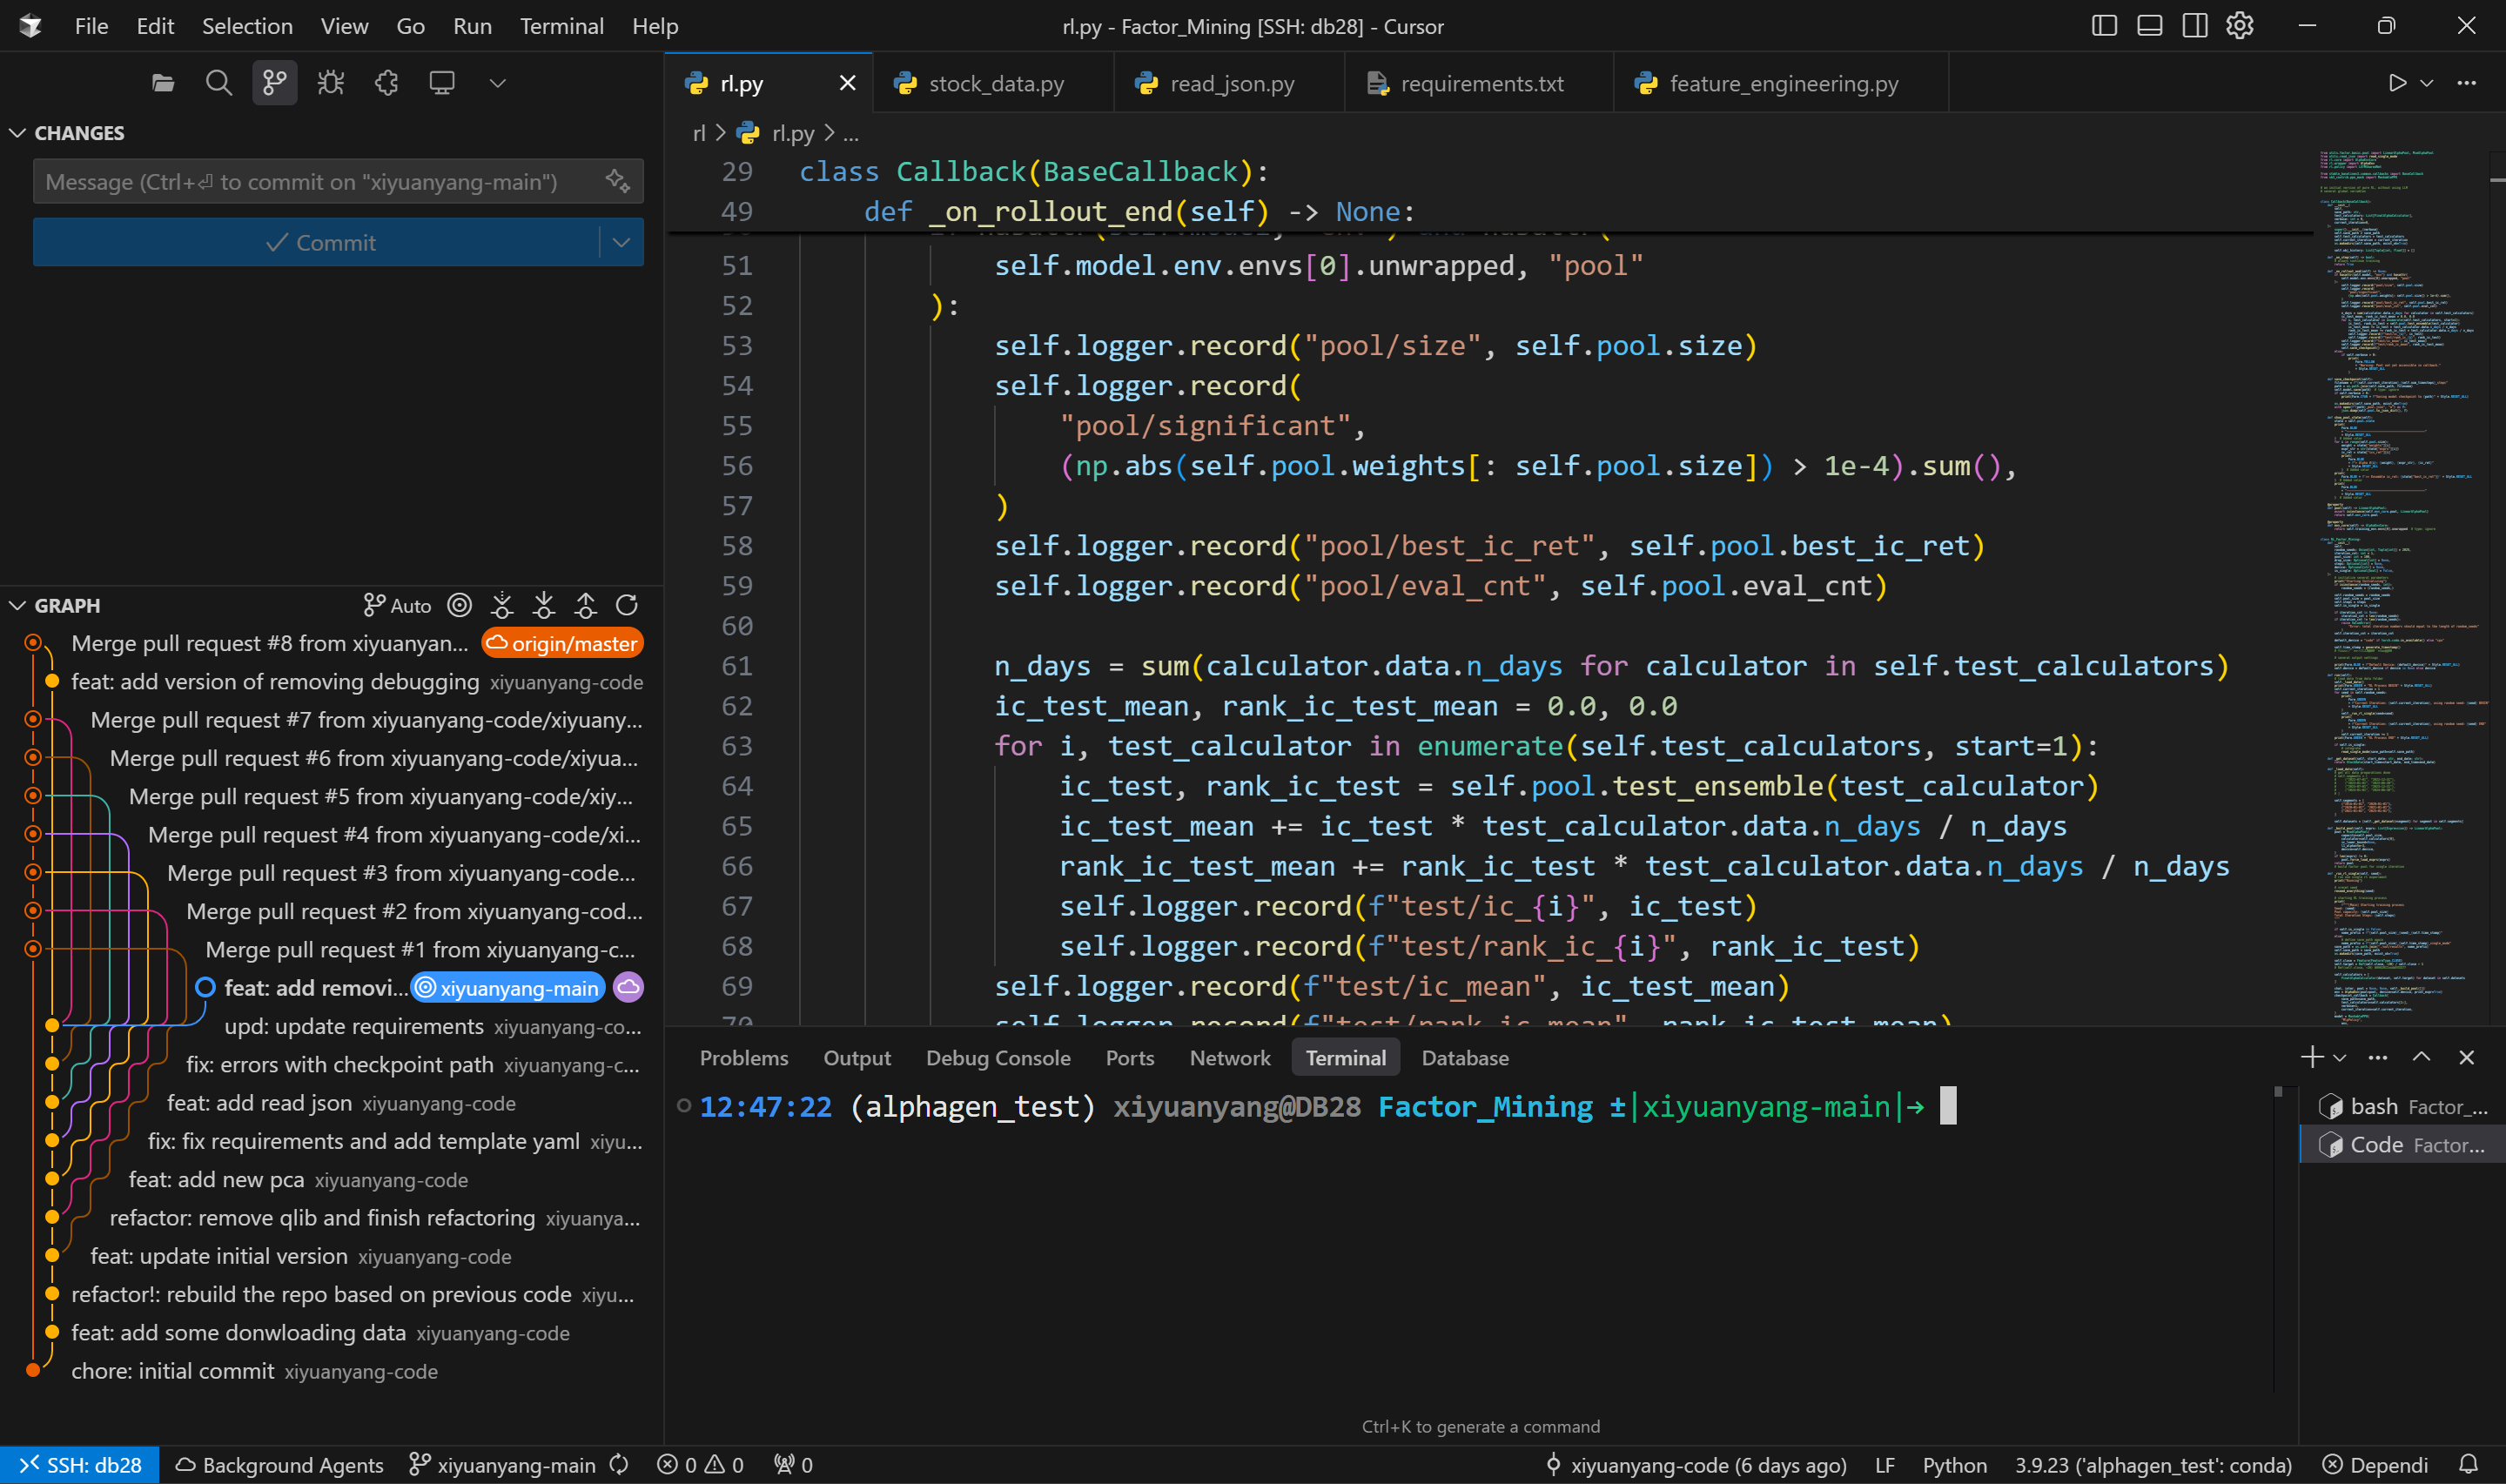Select commit 'feat: add new pca'

click(x=332, y=1179)
